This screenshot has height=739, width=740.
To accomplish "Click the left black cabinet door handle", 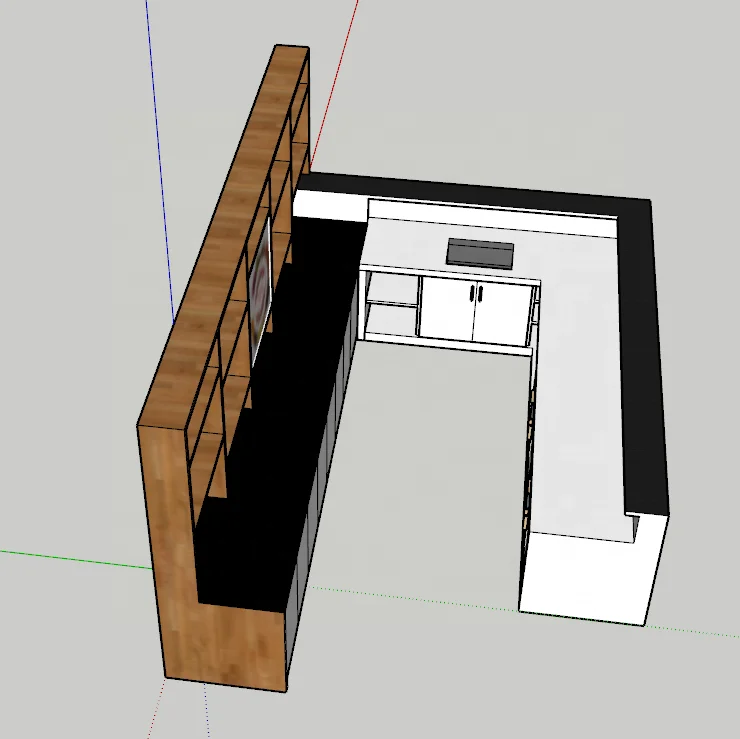I will click(471, 293).
